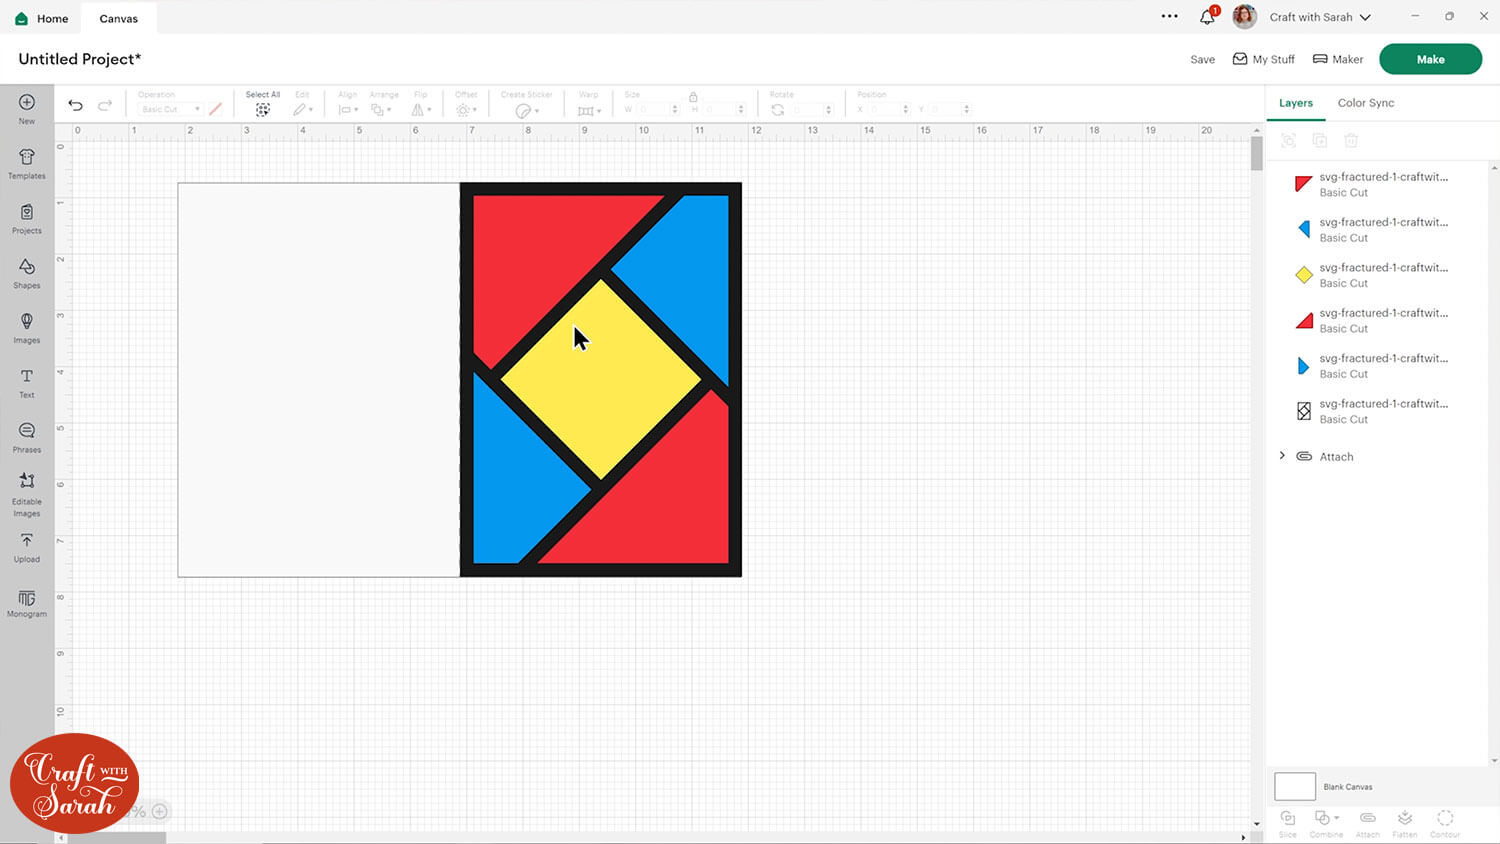Click the Save button
This screenshot has width=1500, height=844.
[1203, 59]
